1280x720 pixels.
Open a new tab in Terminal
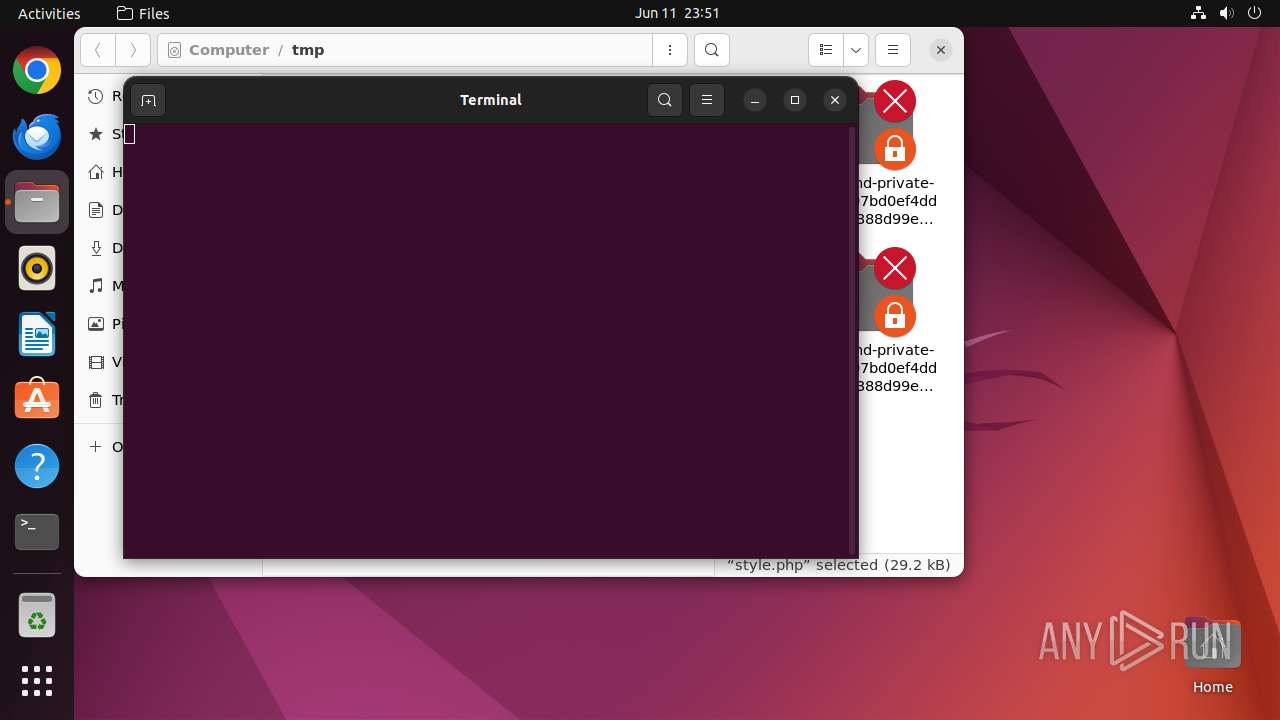click(x=148, y=100)
